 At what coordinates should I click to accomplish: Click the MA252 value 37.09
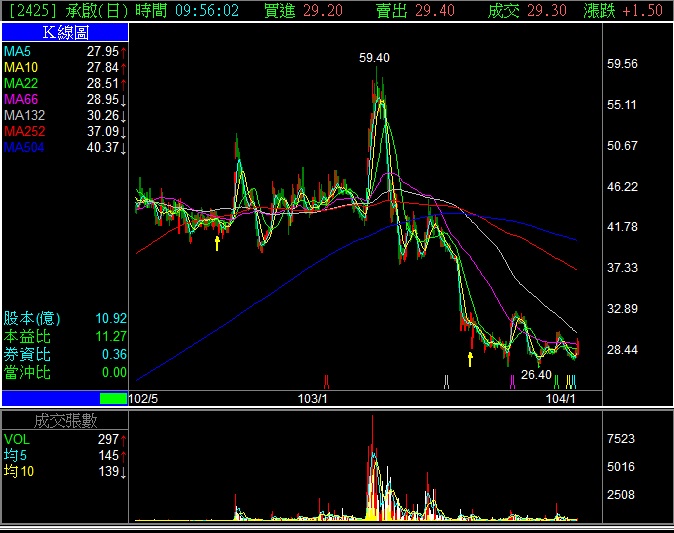tap(103, 131)
